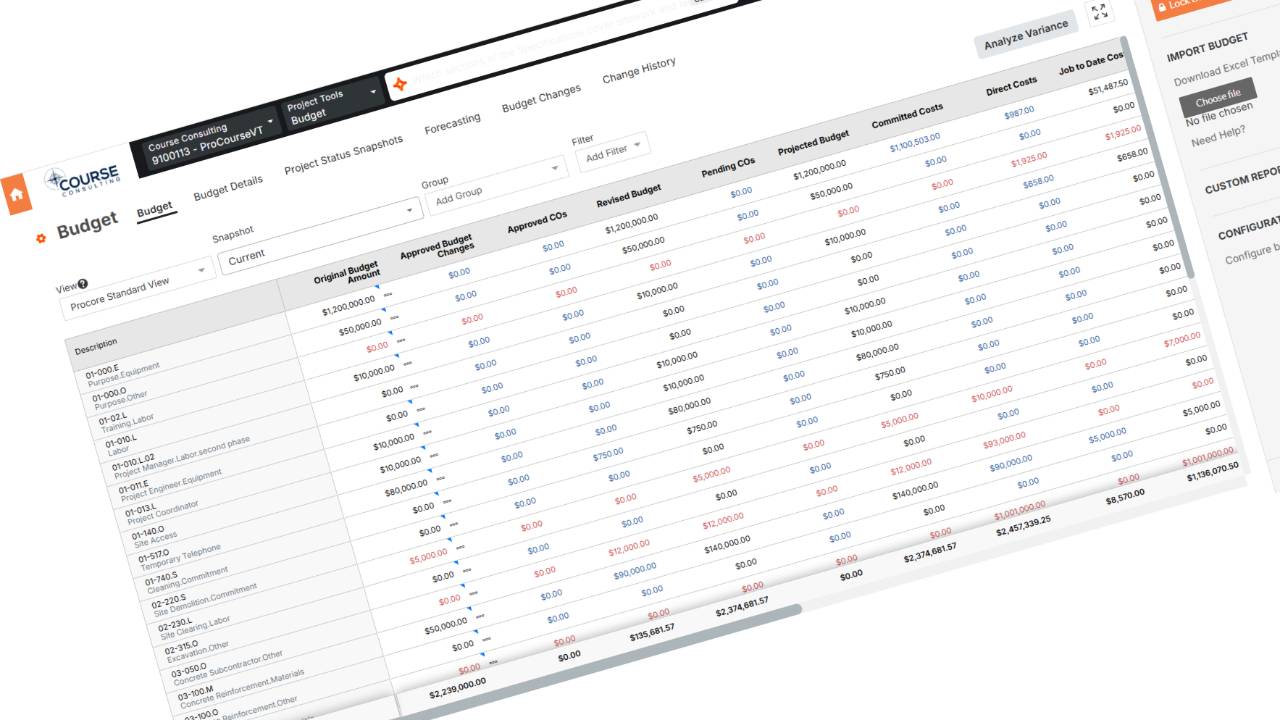Viewport: 1280px width, 720px height.
Task: Go to the Forecasting tab
Action: (452, 123)
